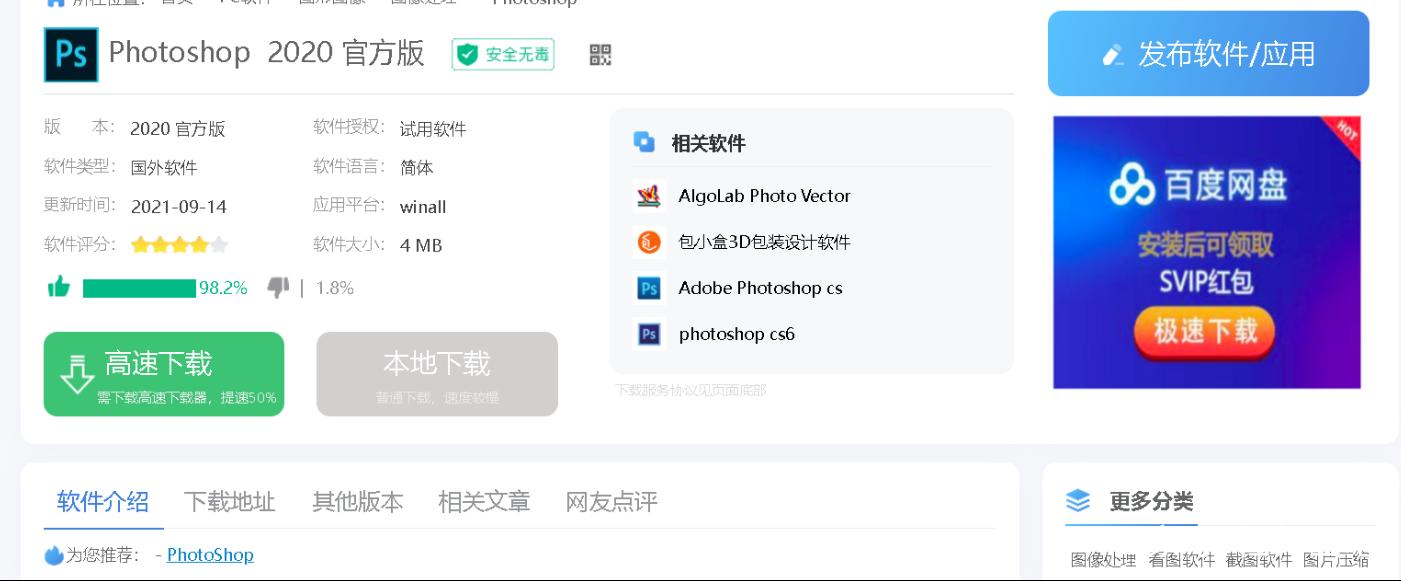Open the 网友点评 tab
Viewport: 1401px width, 581px height.
click(x=611, y=501)
